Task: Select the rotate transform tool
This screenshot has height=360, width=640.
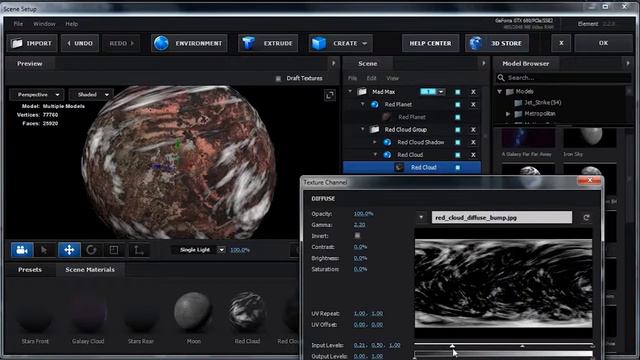Action: coord(91,250)
